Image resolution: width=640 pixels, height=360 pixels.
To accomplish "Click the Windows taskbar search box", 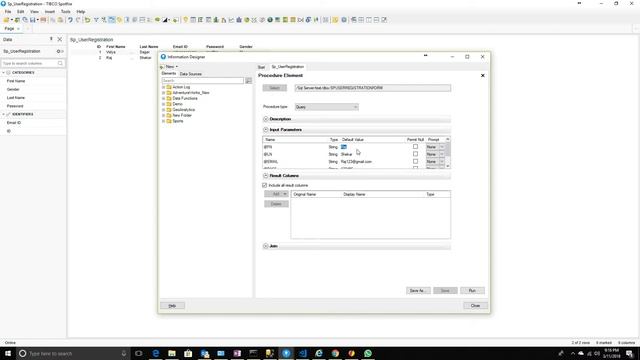I will coord(73,353).
